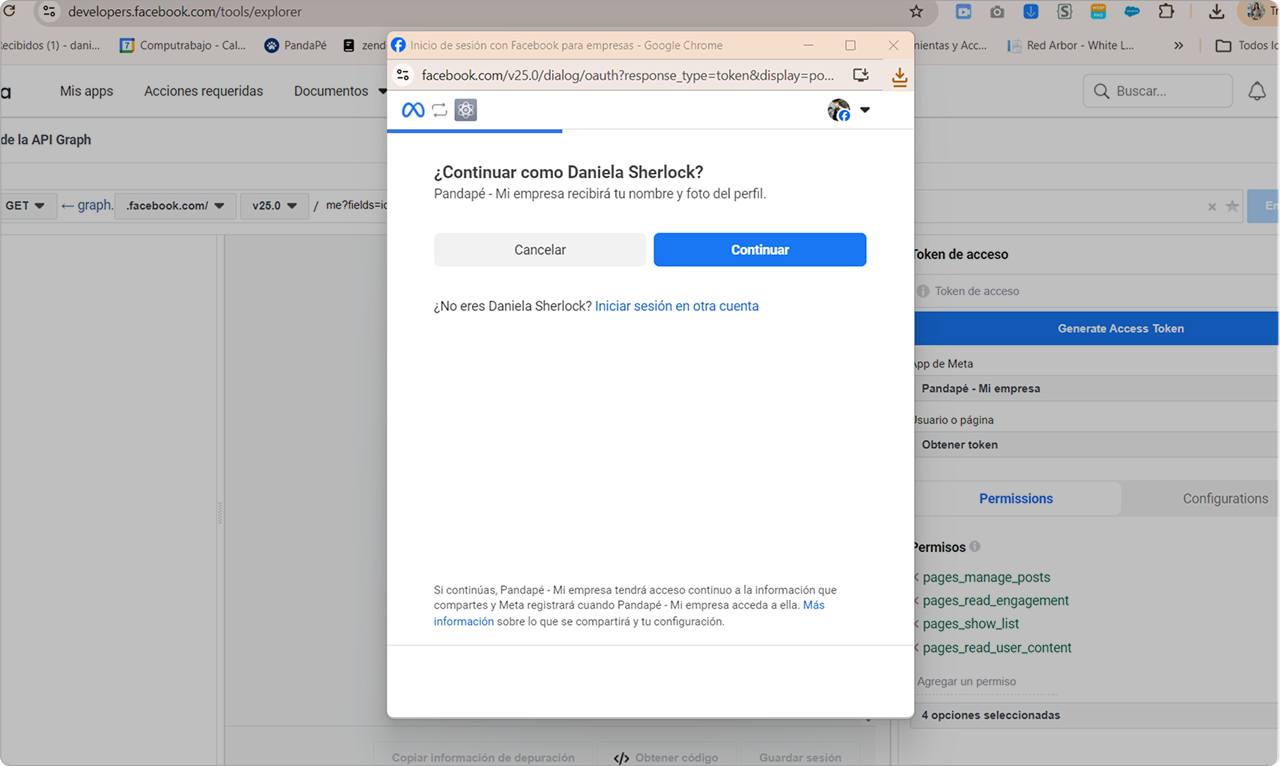1280x766 pixels.
Task: Open the notifications bell icon
Action: coord(1257,91)
